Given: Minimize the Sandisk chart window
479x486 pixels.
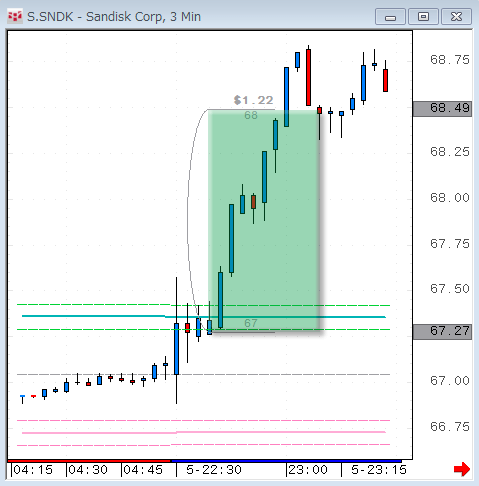Looking at the screenshot, I should (390, 17).
